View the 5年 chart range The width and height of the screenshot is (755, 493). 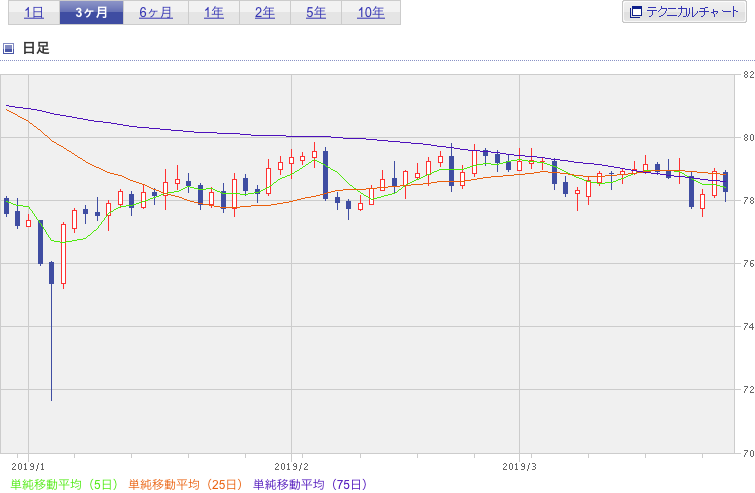pyautogui.click(x=316, y=13)
